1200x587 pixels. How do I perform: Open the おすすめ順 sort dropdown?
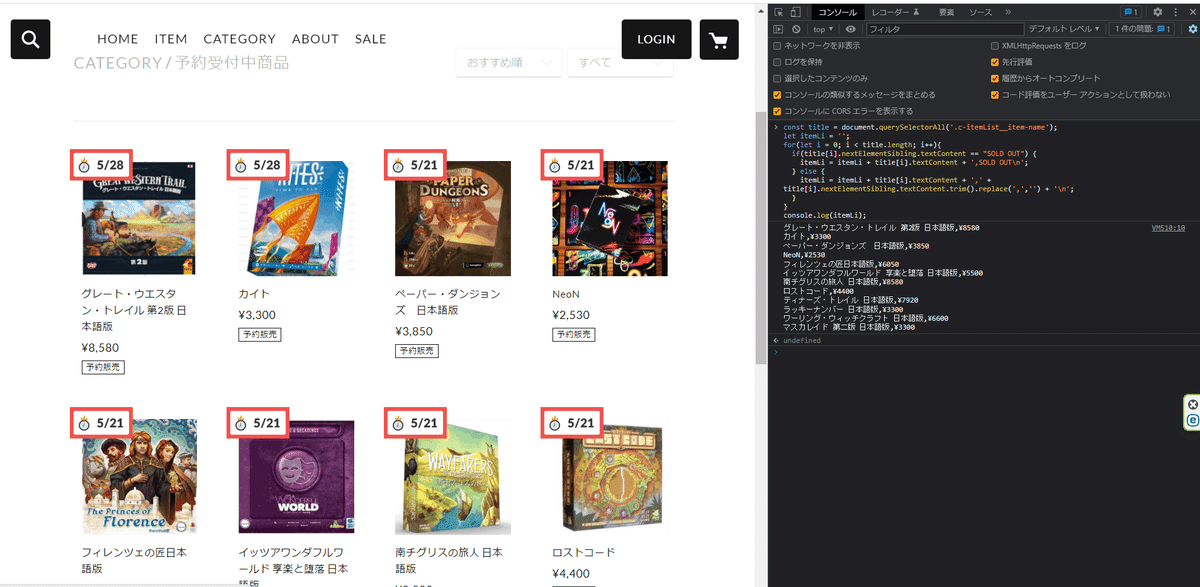point(508,62)
